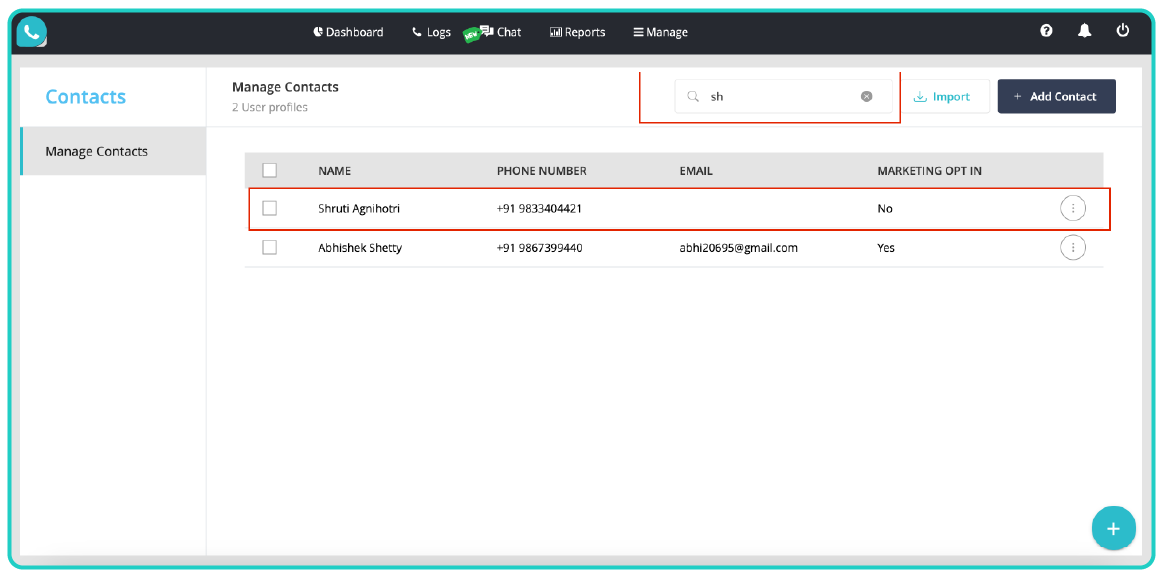Clear the search field using X icon
1163x583 pixels.
pos(866,96)
